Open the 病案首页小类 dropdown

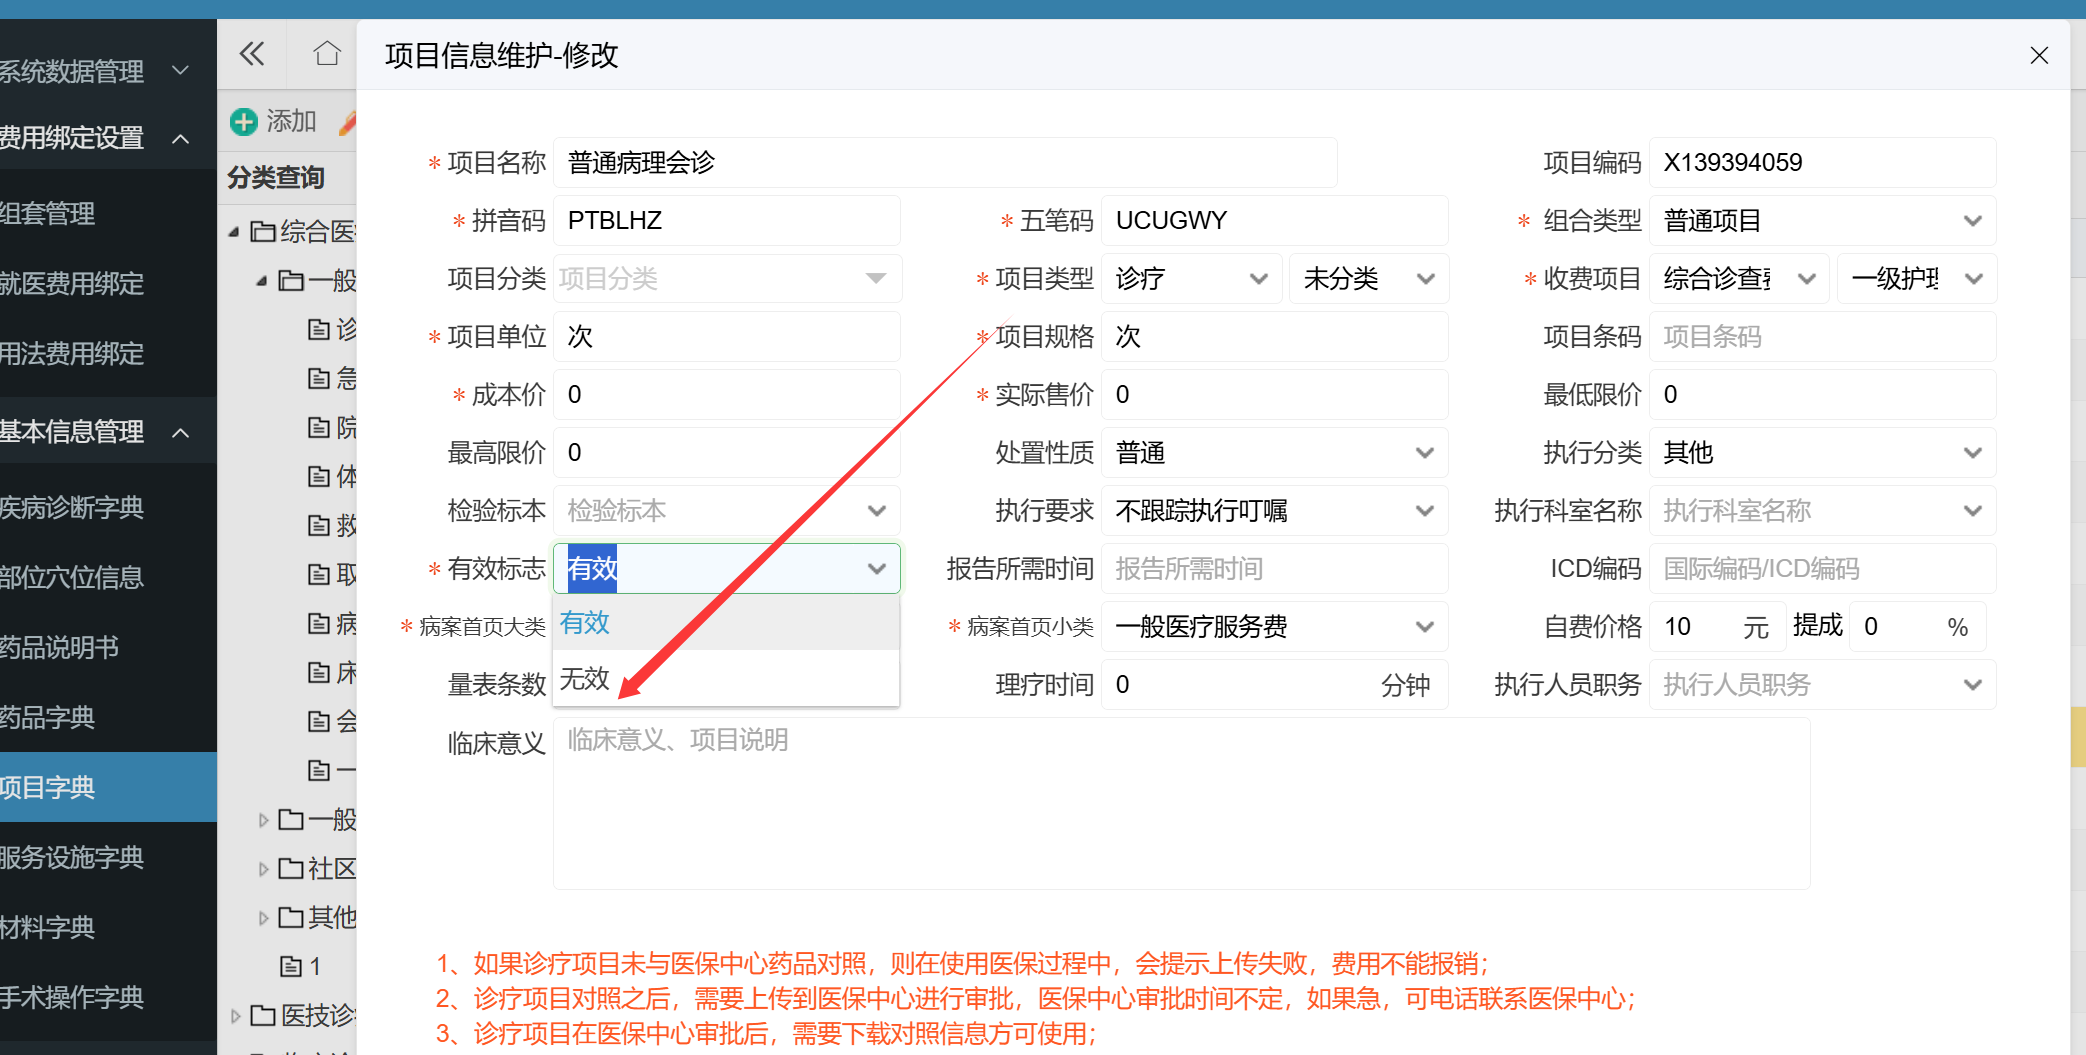pyautogui.click(x=1273, y=627)
